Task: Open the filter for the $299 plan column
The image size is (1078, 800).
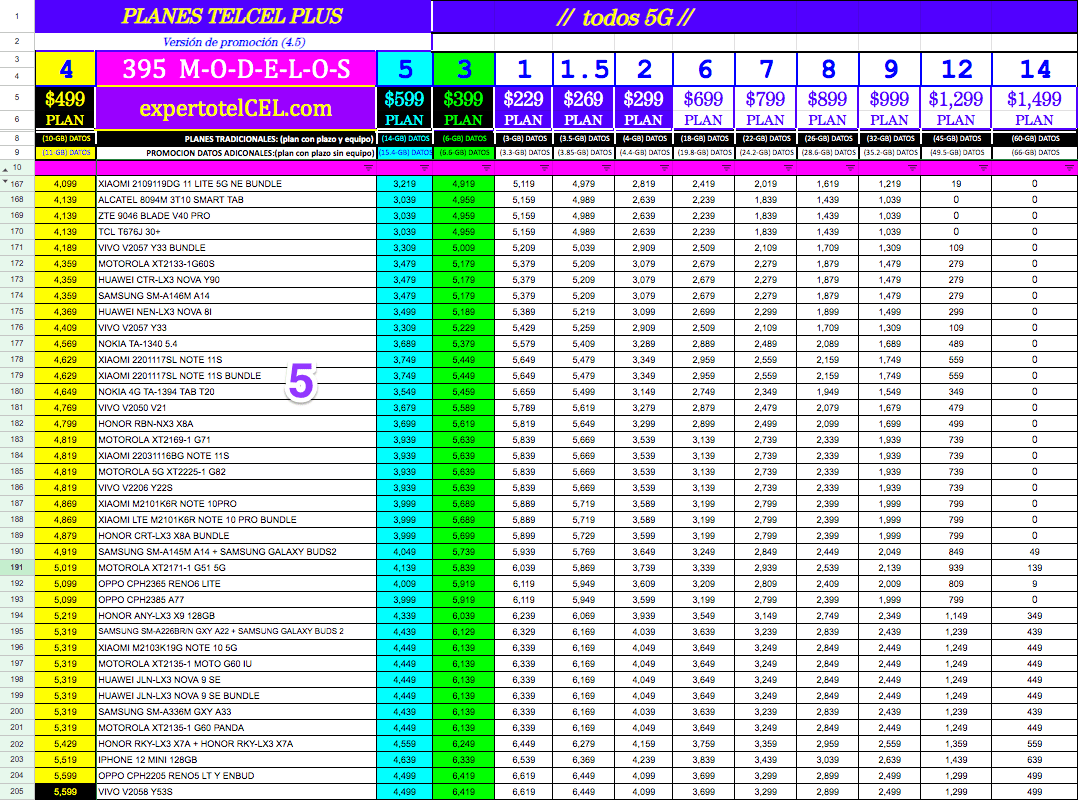Action: point(664,168)
